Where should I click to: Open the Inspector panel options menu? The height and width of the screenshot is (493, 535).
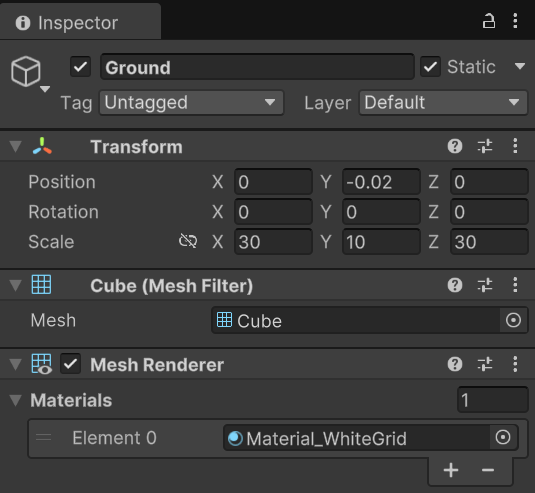click(x=515, y=21)
